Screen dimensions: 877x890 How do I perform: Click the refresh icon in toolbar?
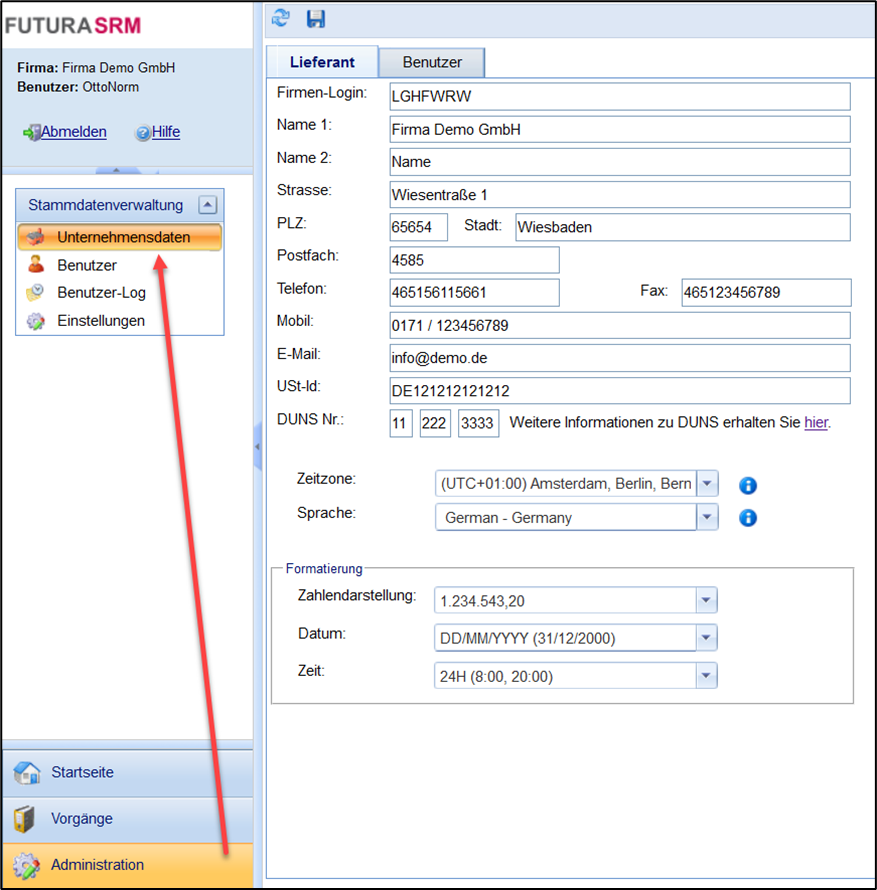[x=282, y=18]
